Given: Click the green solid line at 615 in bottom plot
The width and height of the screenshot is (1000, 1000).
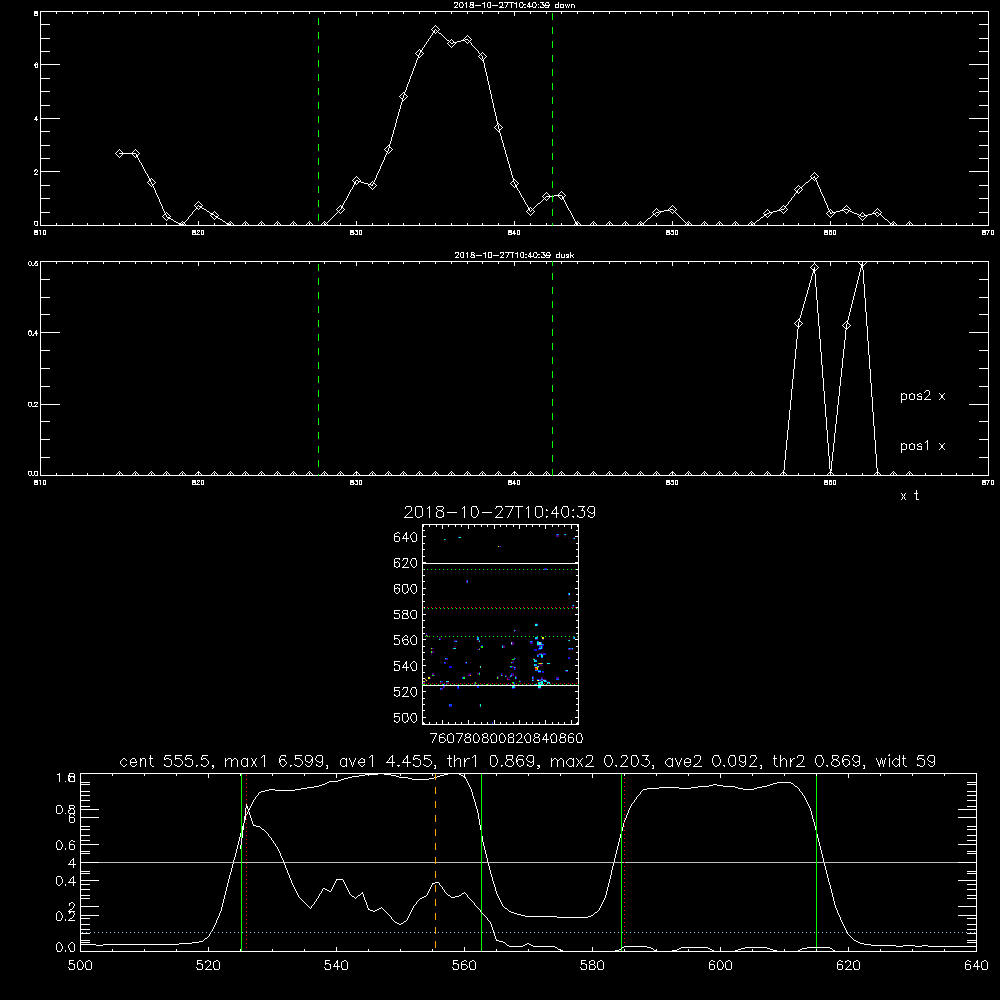Looking at the screenshot, I should (x=816, y=861).
